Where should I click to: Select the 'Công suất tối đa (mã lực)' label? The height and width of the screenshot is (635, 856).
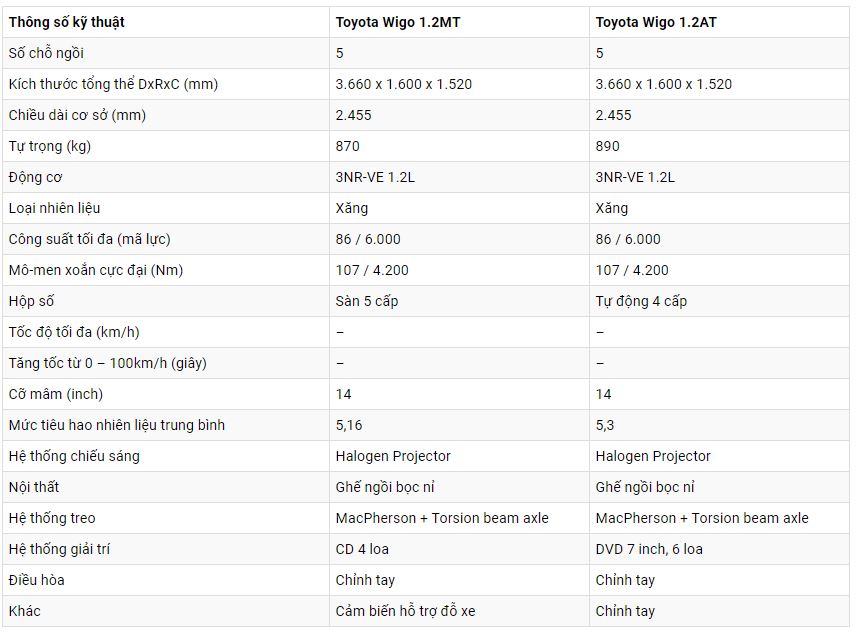[x=90, y=239]
